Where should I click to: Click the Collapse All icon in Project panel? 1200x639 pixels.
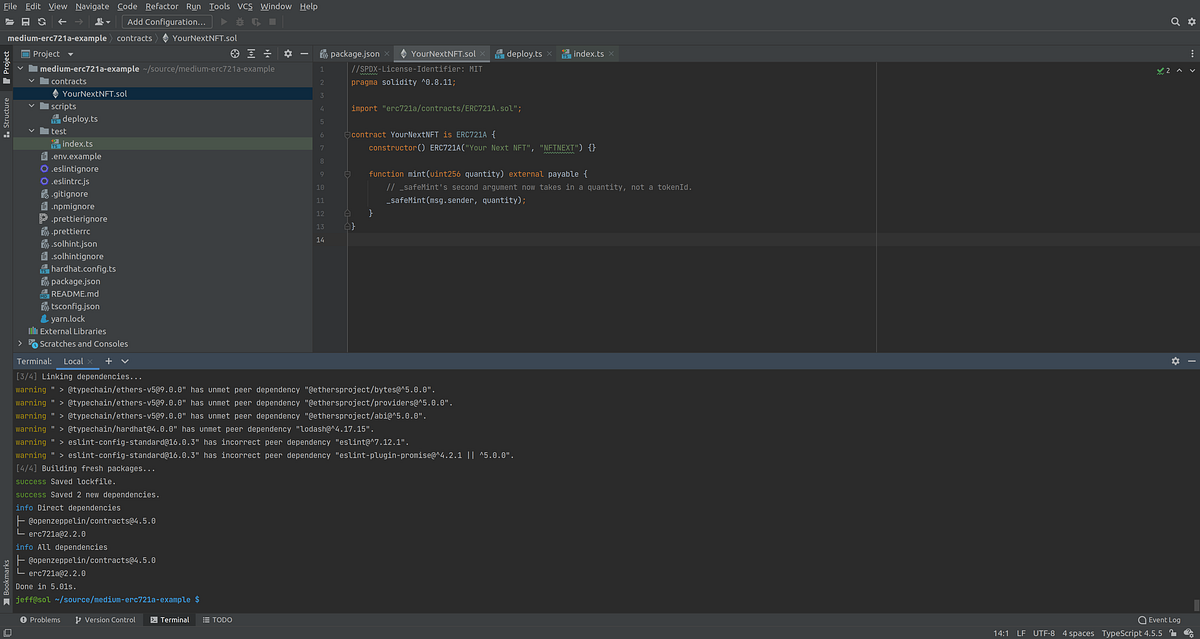point(269,54)
